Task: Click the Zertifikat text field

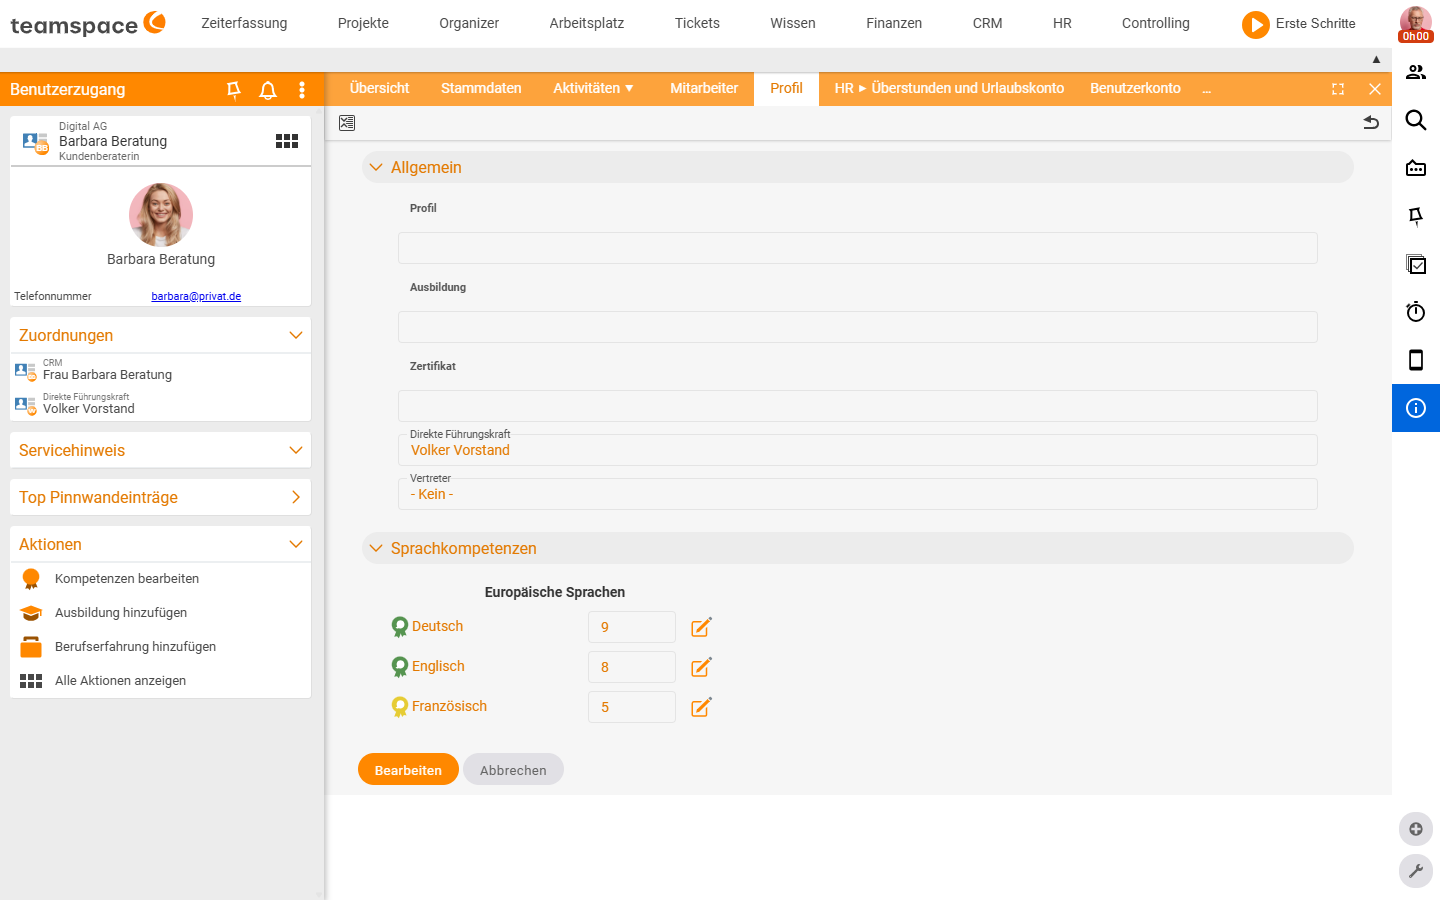Action: click(x=858, y=406)
